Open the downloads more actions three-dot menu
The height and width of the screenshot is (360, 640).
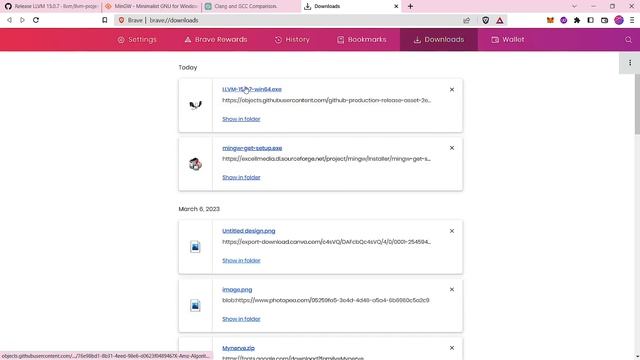(x=630, y=63)
